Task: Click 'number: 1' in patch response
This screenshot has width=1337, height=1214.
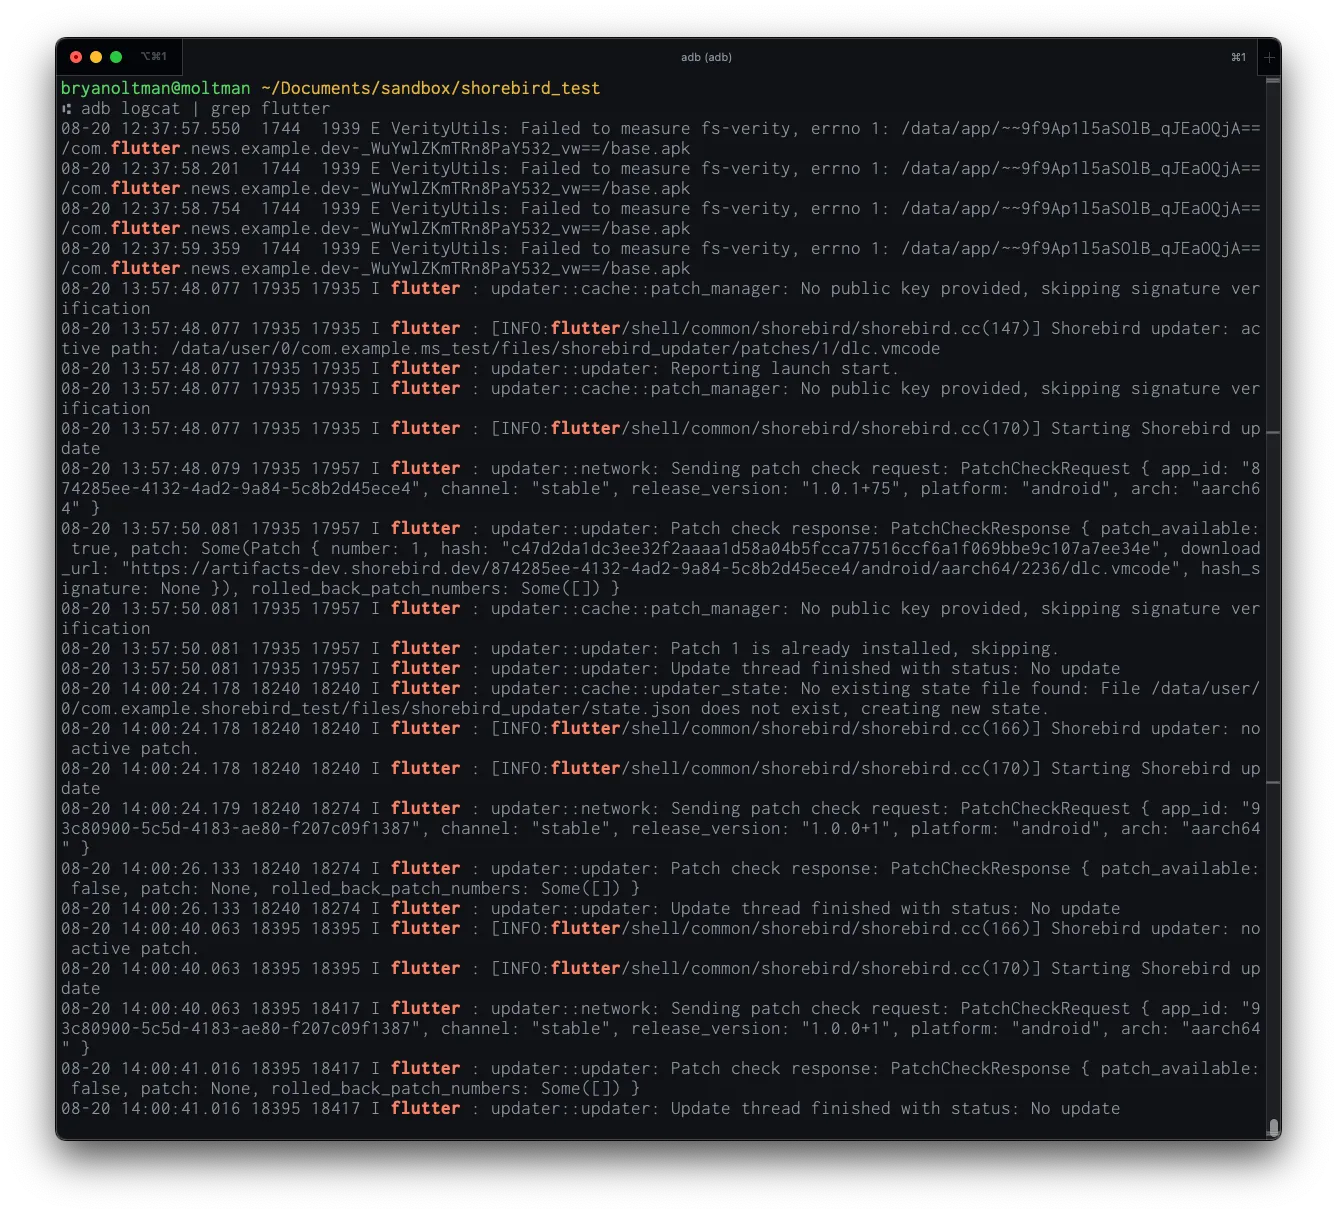Action: tap(376, 548)
